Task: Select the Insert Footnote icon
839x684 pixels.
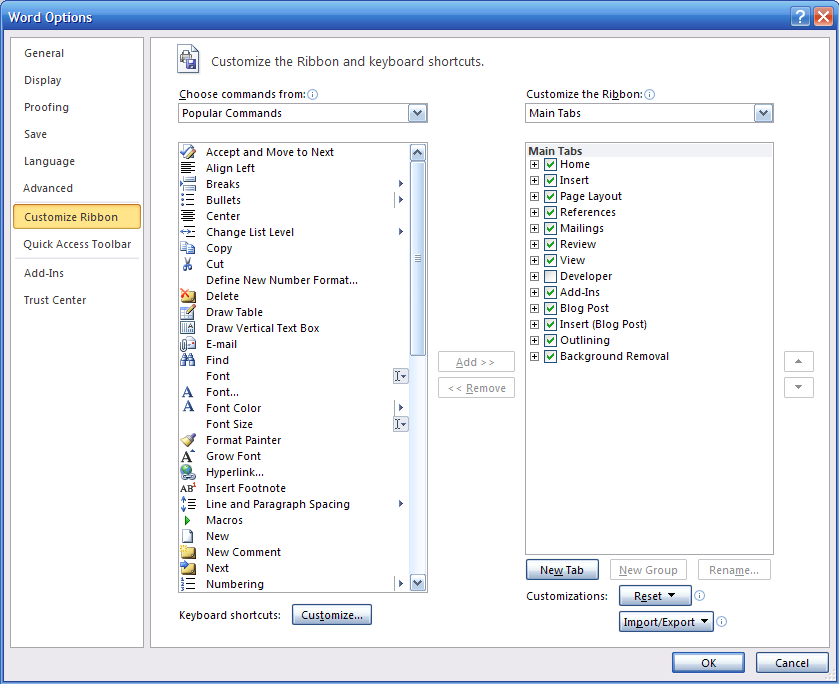Action: (x=188, y=488)
